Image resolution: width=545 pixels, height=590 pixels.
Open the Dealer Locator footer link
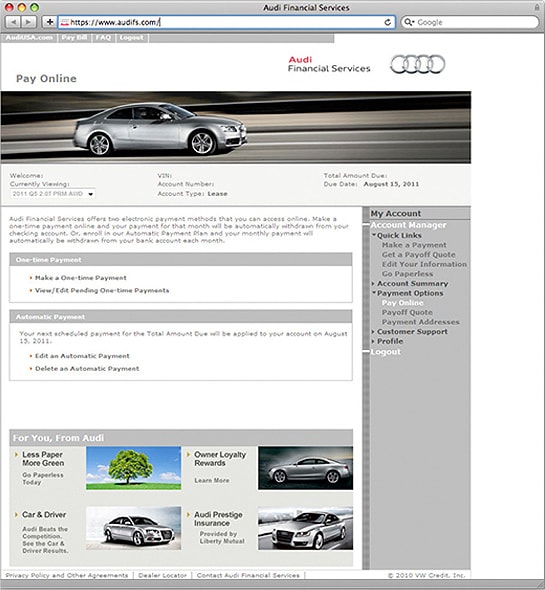click(162, 575)
